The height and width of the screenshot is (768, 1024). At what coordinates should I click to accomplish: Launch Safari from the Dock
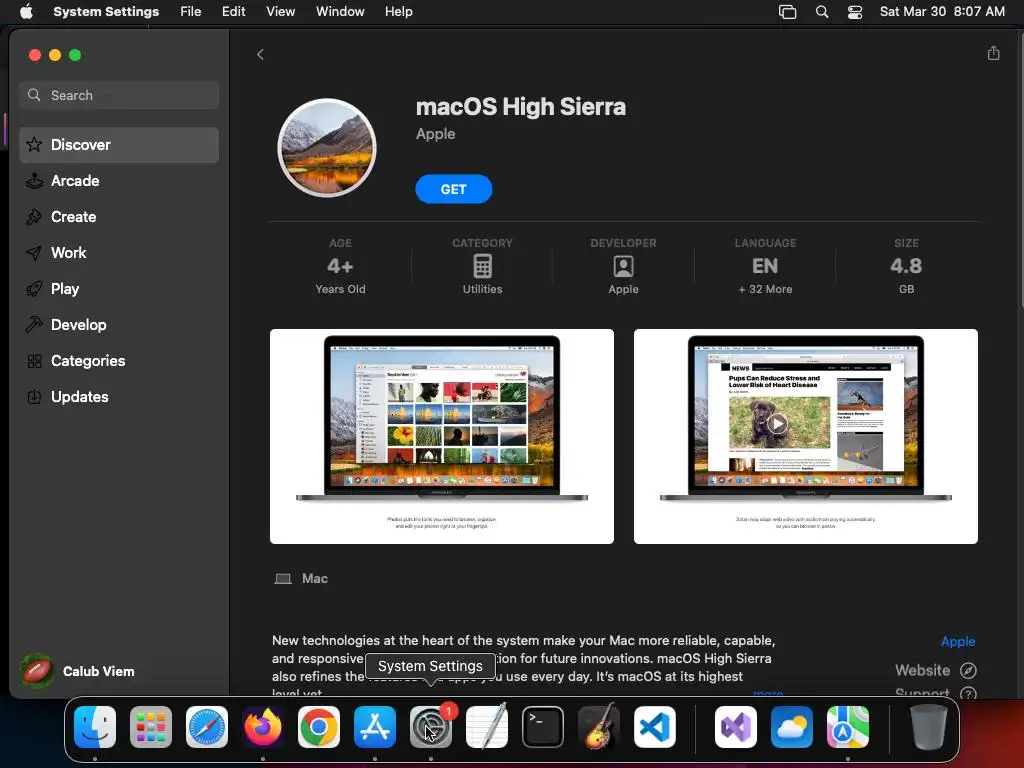(207, 727)
